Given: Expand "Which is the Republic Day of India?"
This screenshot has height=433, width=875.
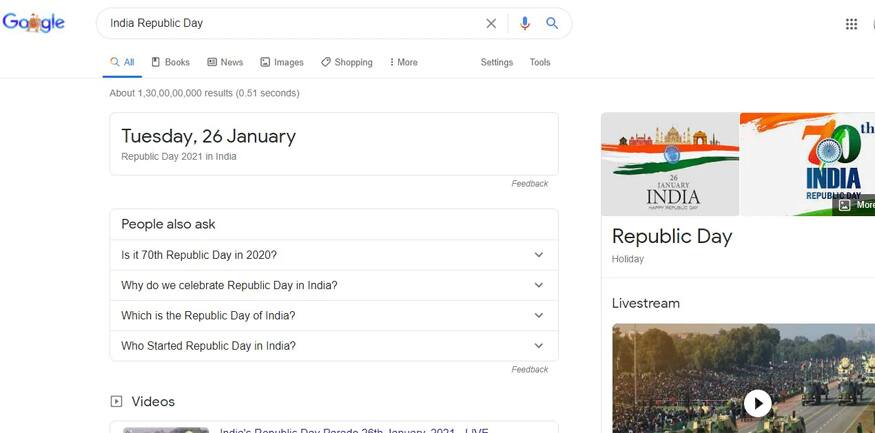Looking at the screenshot, I should 334,316.
